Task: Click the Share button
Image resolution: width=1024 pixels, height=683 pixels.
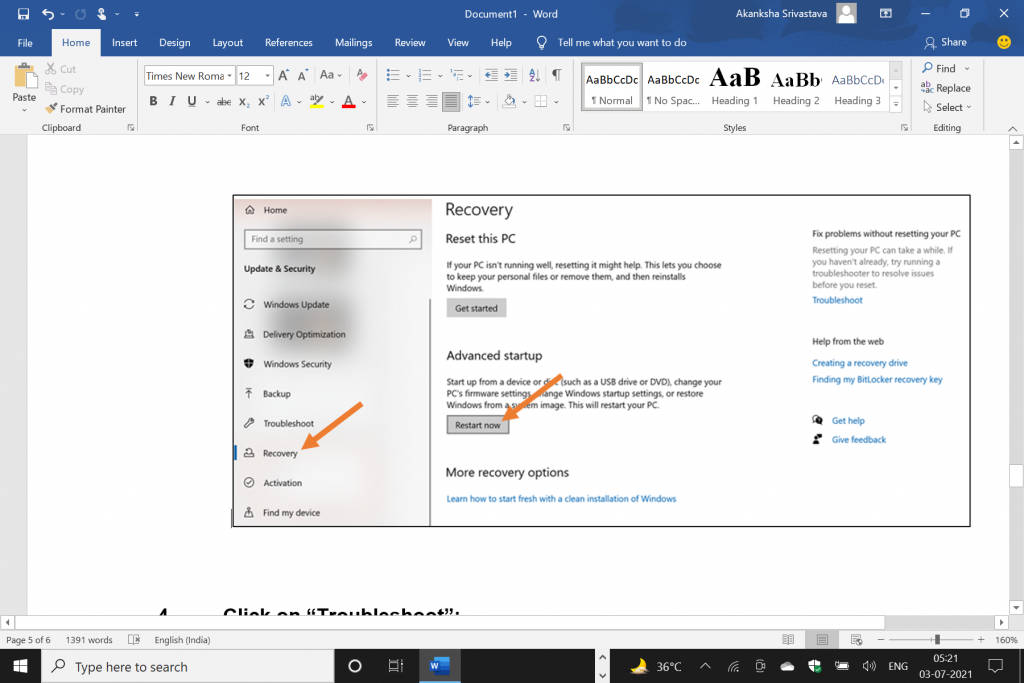Action: [945, 42]
